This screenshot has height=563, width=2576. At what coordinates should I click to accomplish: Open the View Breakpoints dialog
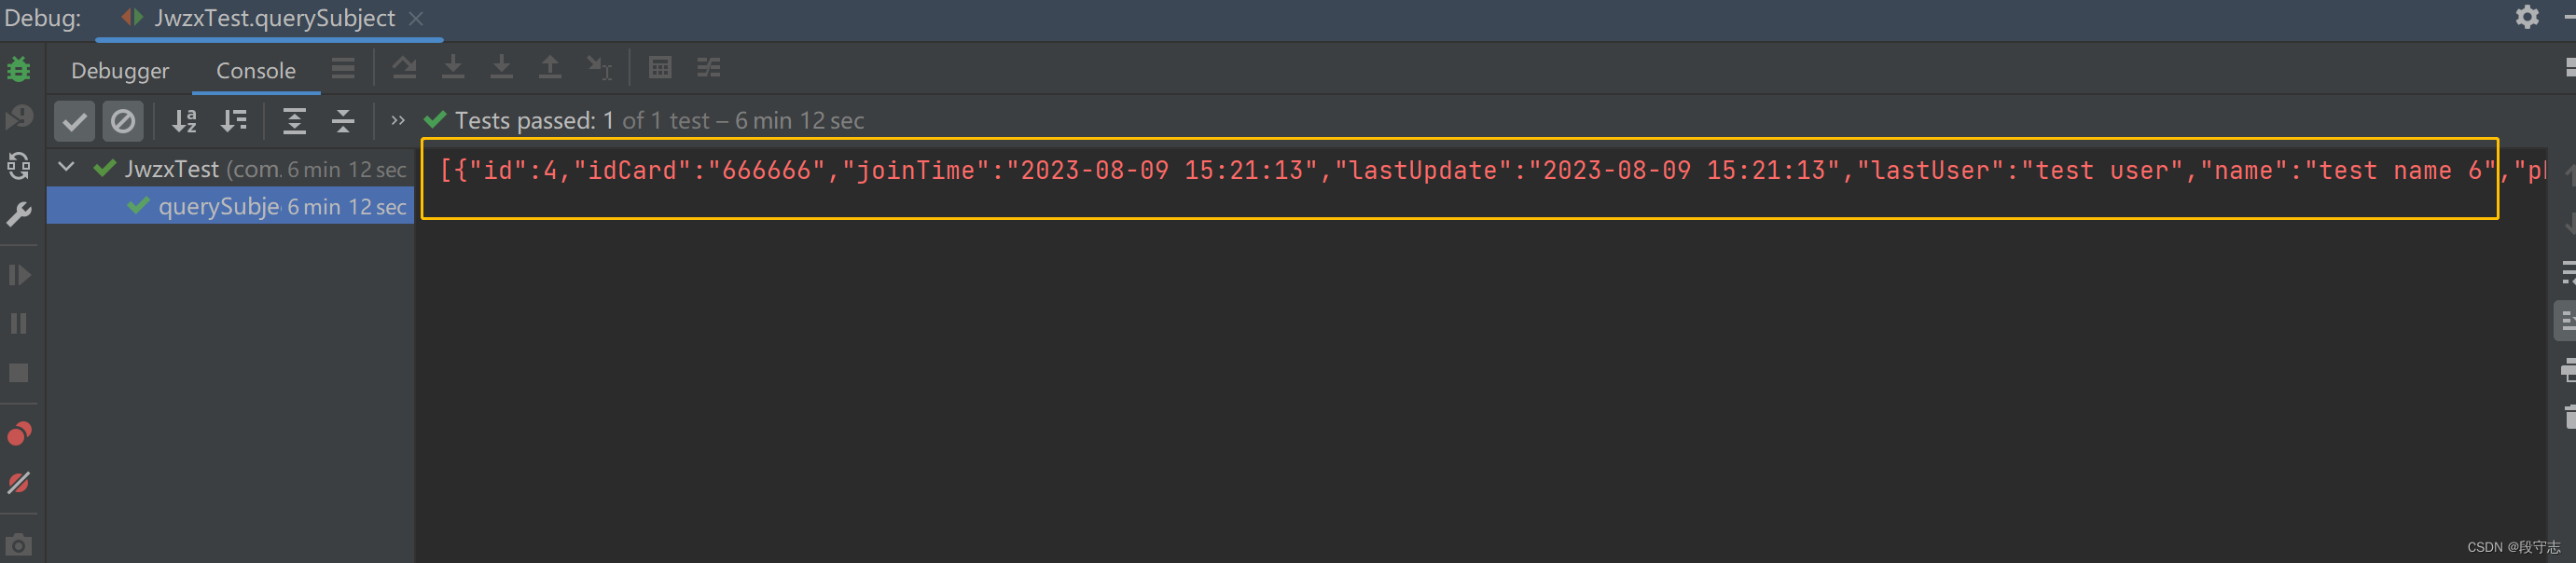click(20, 433)
